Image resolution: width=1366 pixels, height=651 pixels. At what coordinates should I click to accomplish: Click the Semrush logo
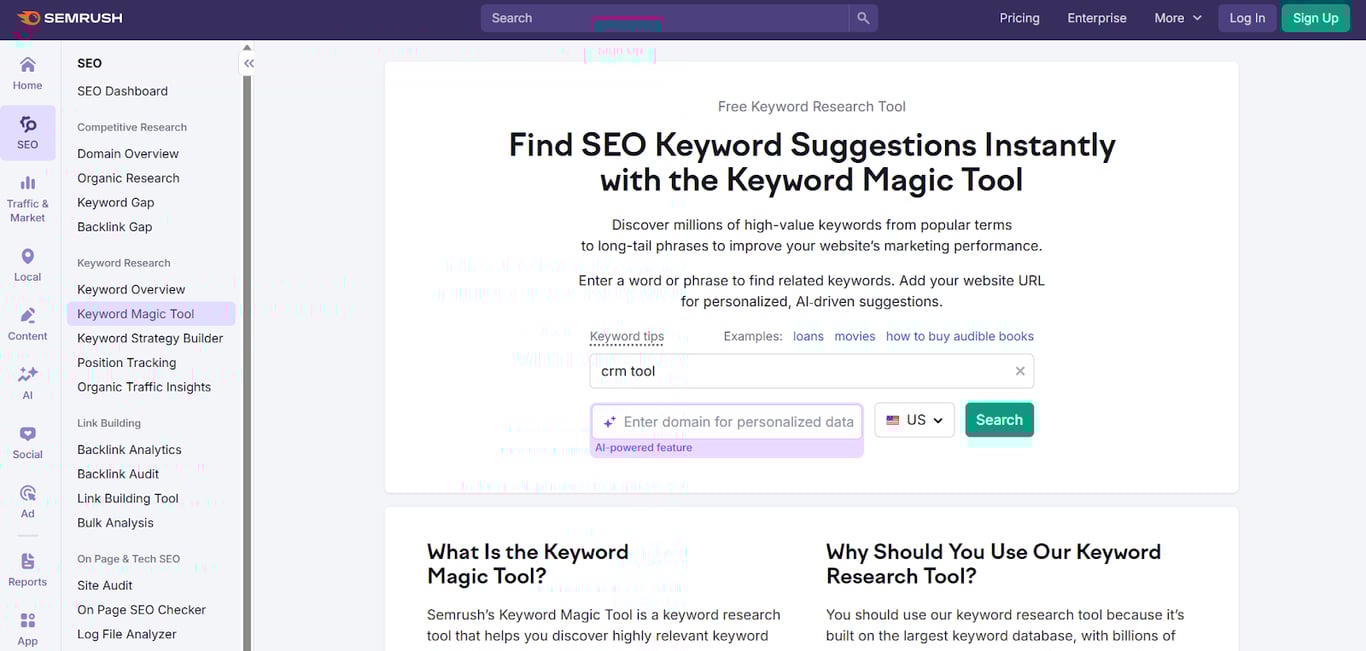click(x=70, y=18)
